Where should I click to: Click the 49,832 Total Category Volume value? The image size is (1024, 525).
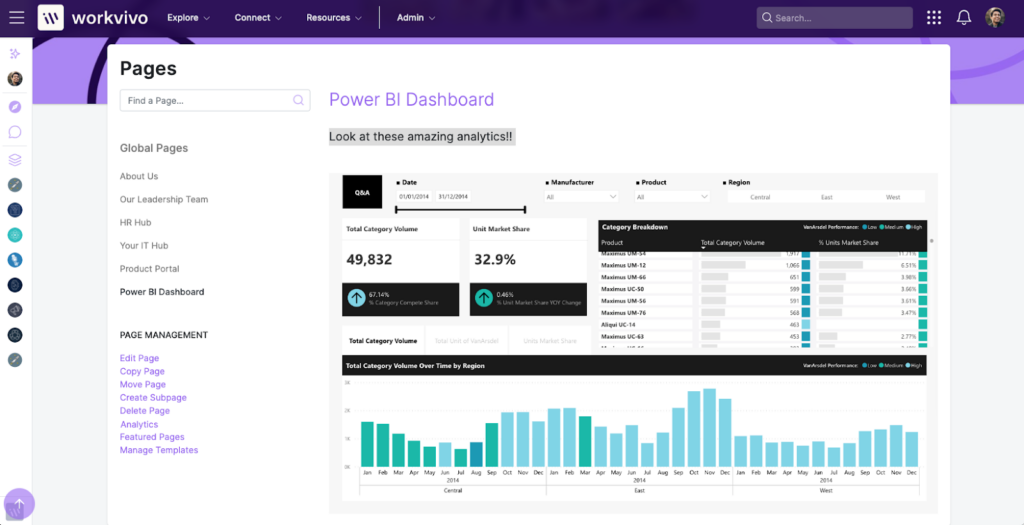pyautogui.click(x=369, y=260)
